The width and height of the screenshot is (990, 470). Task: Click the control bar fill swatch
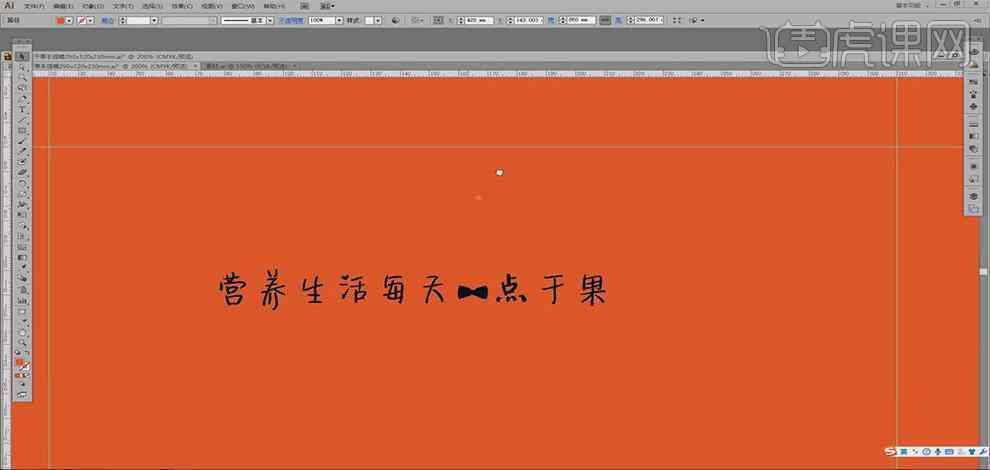60,20
